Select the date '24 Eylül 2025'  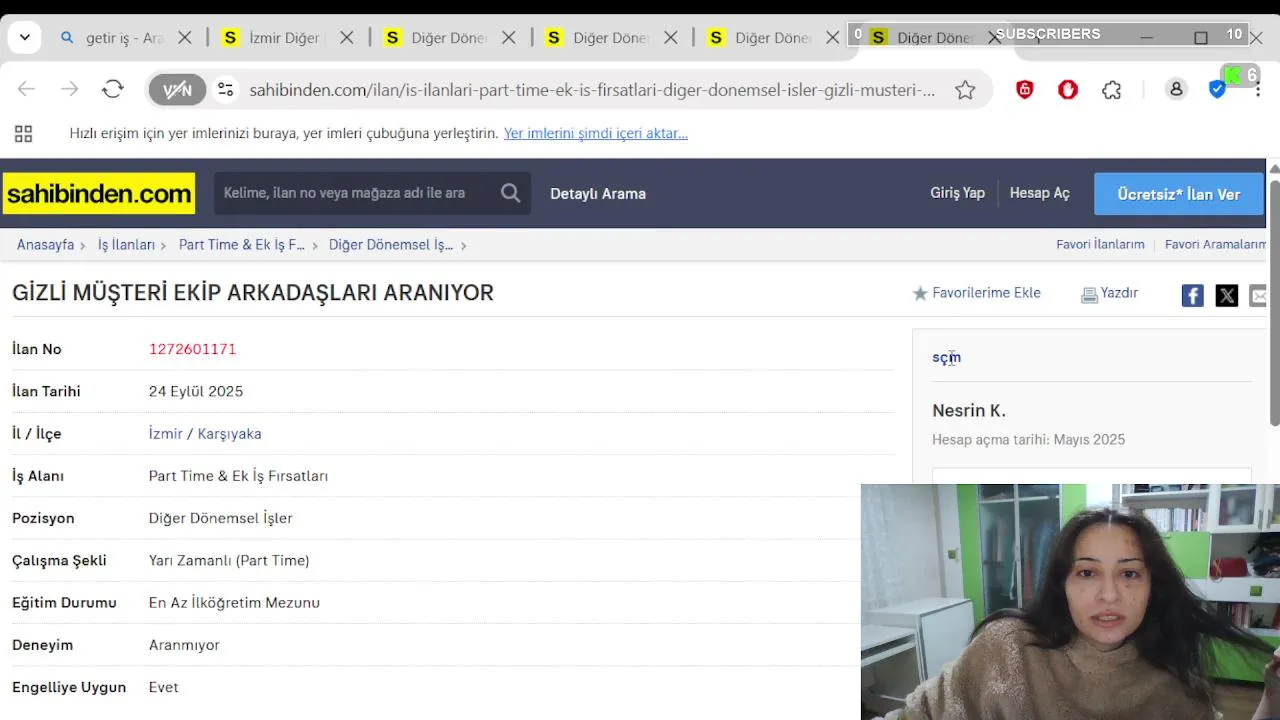(x=196, y=391)
